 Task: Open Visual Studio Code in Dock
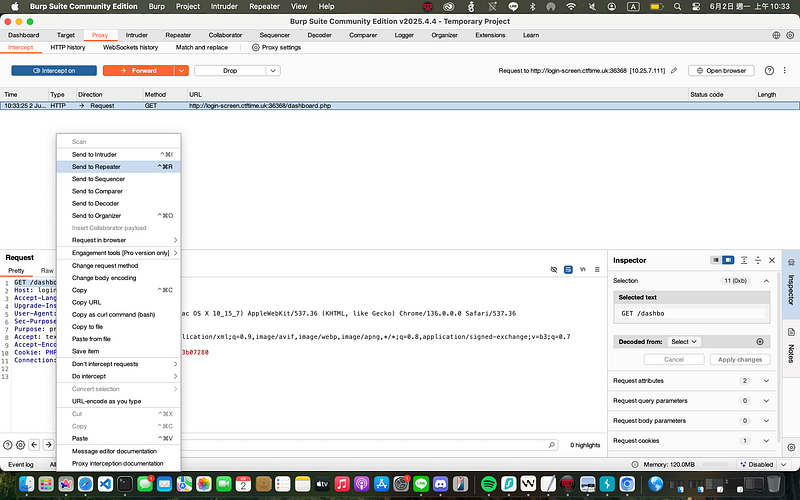click(x=105, y=483)
